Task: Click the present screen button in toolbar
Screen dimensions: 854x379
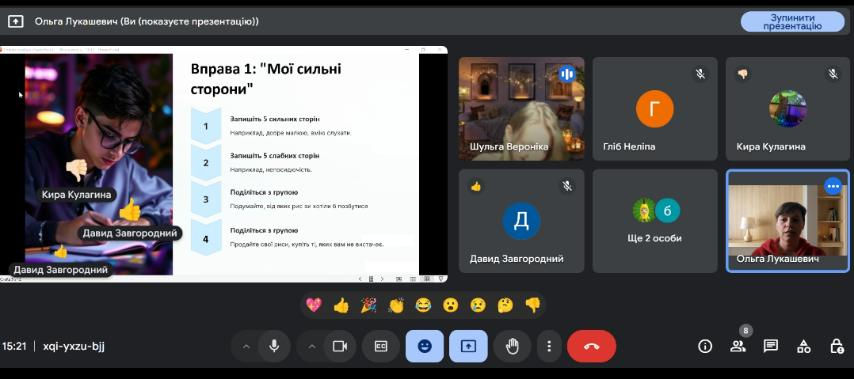Action: [468, 346]
